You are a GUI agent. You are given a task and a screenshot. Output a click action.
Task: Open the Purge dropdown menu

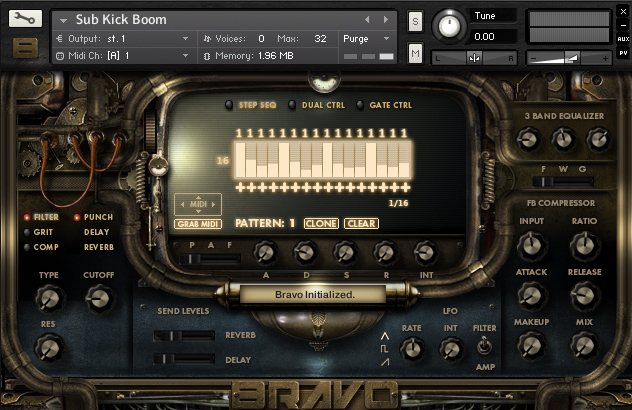tap(367, 39)
